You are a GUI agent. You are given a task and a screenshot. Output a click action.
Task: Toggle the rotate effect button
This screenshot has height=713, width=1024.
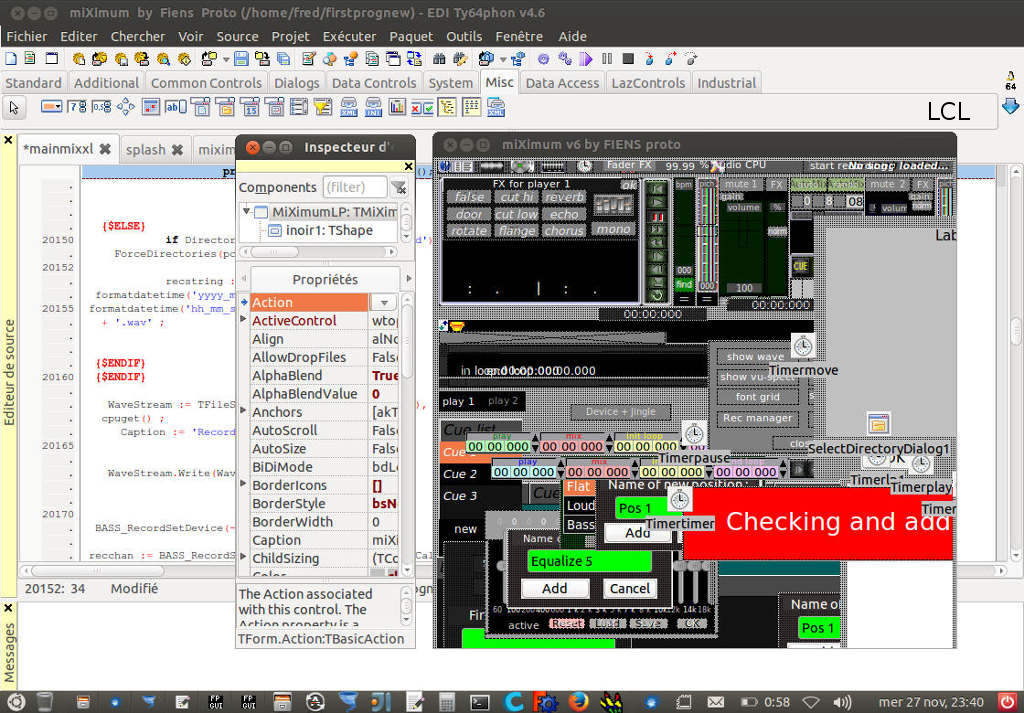pyautogui.click(x=469, y=230)
